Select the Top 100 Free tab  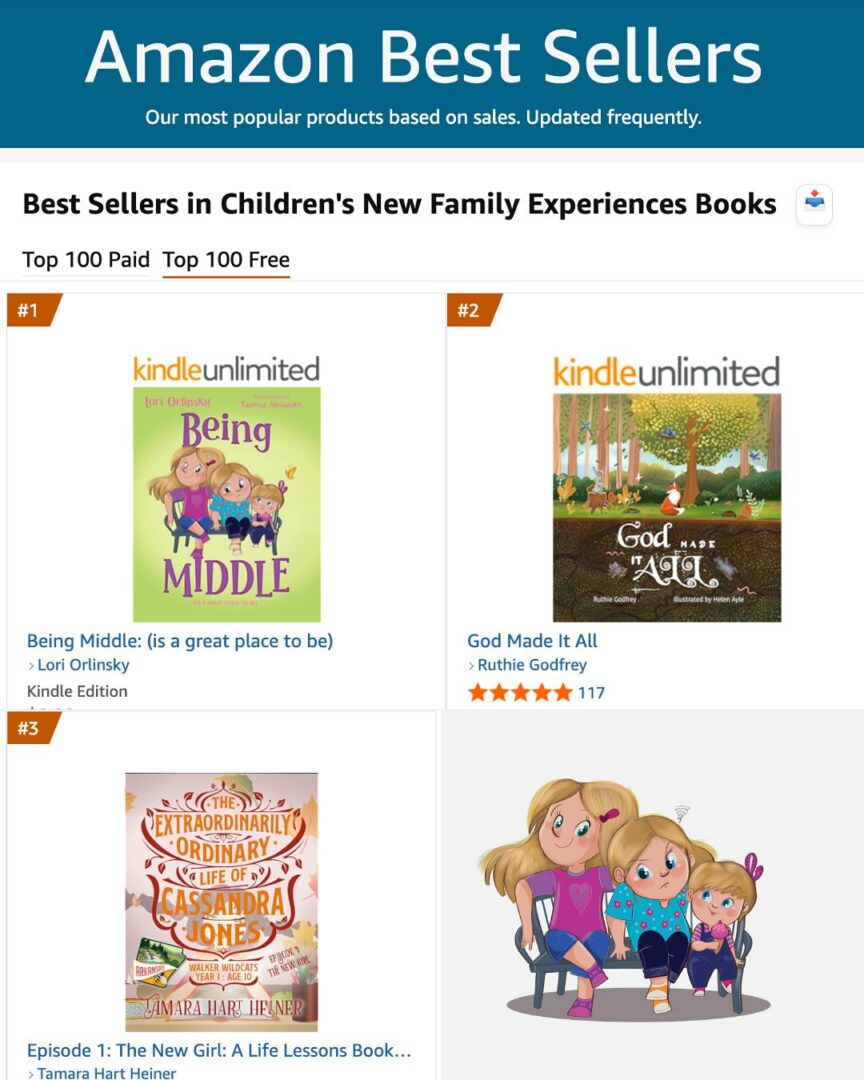click(226, 260)
